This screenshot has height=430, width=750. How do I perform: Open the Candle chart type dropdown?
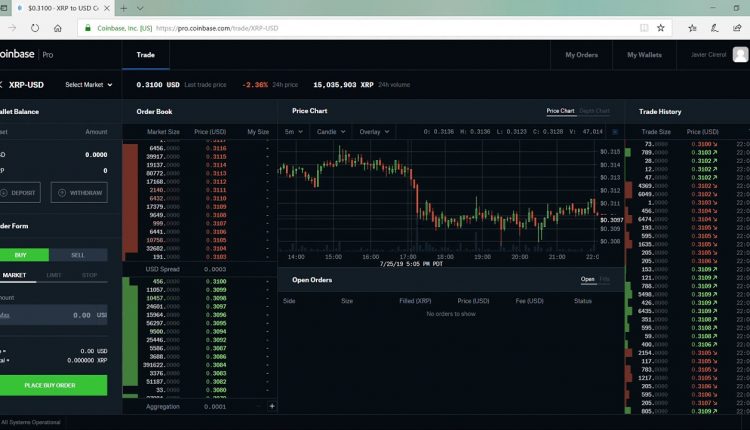[x=331, y=132]
